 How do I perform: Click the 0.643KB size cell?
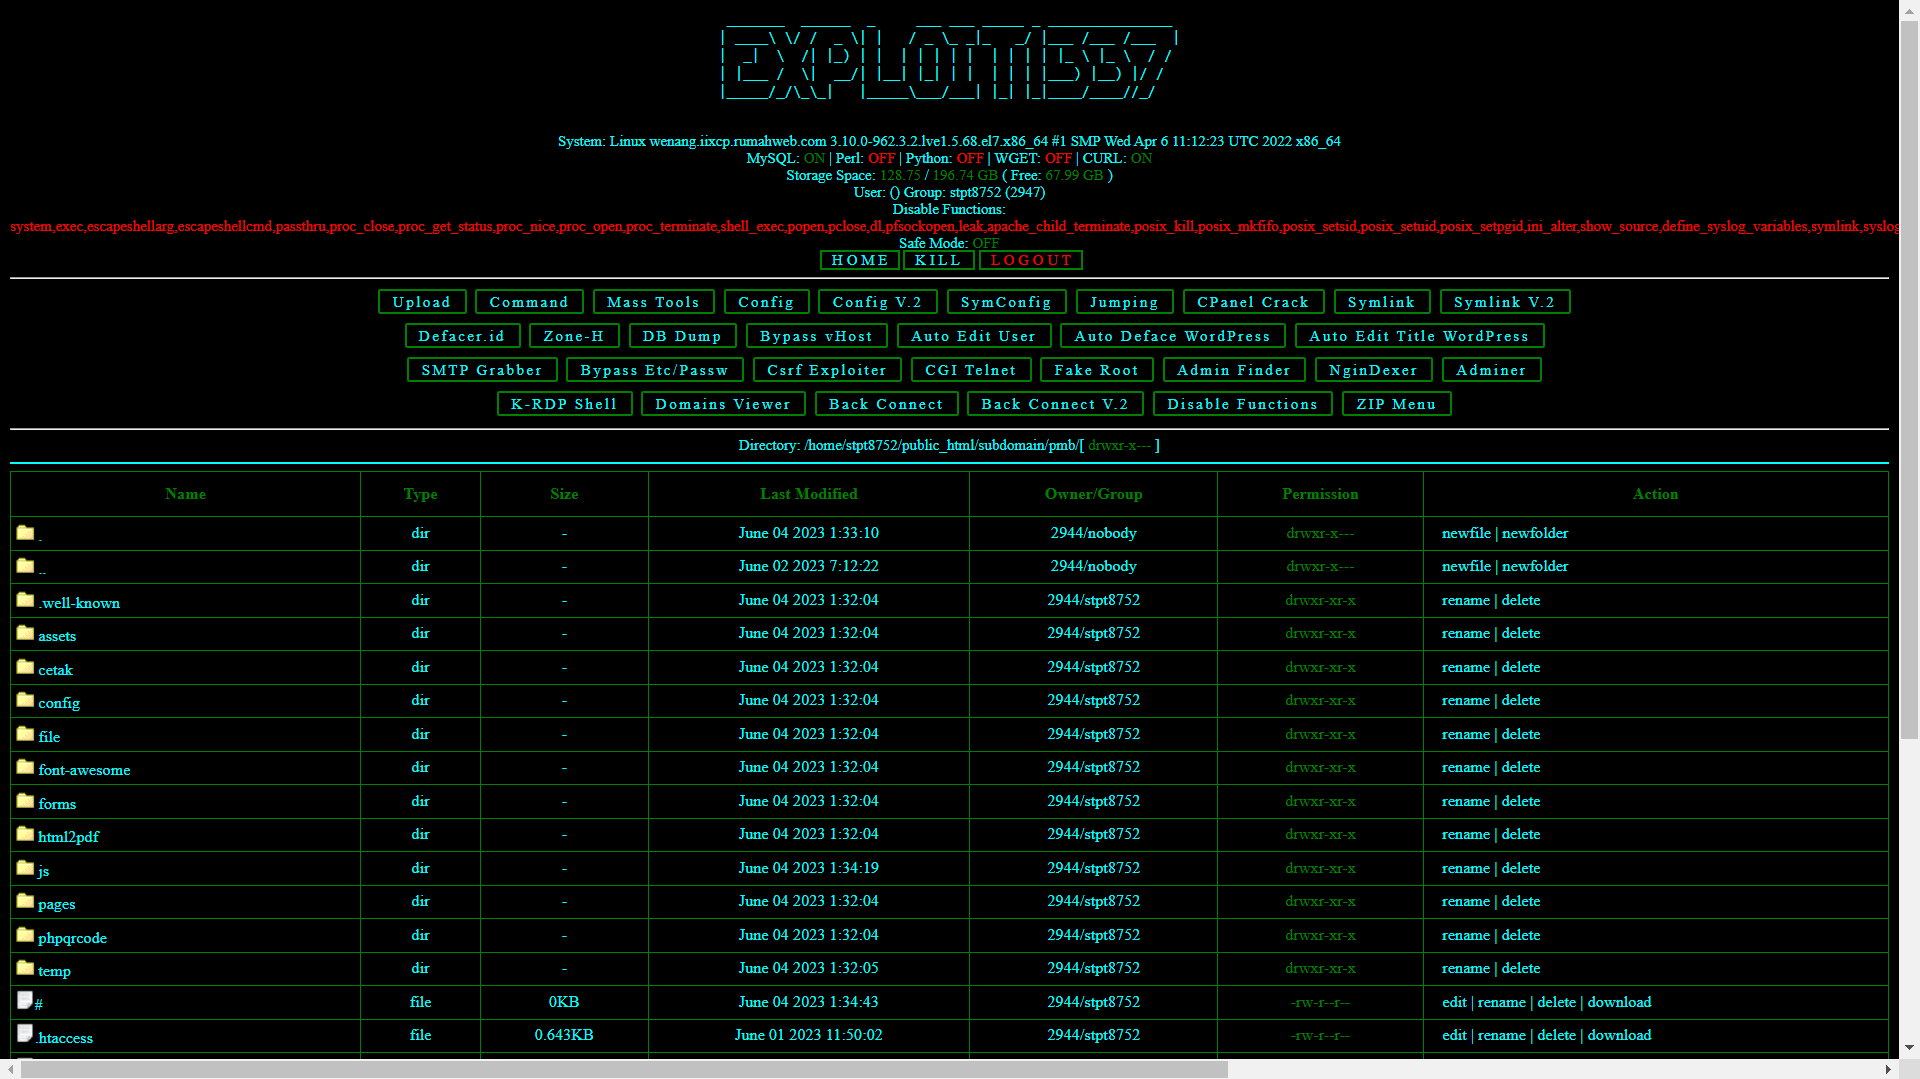coord(564,1035)
